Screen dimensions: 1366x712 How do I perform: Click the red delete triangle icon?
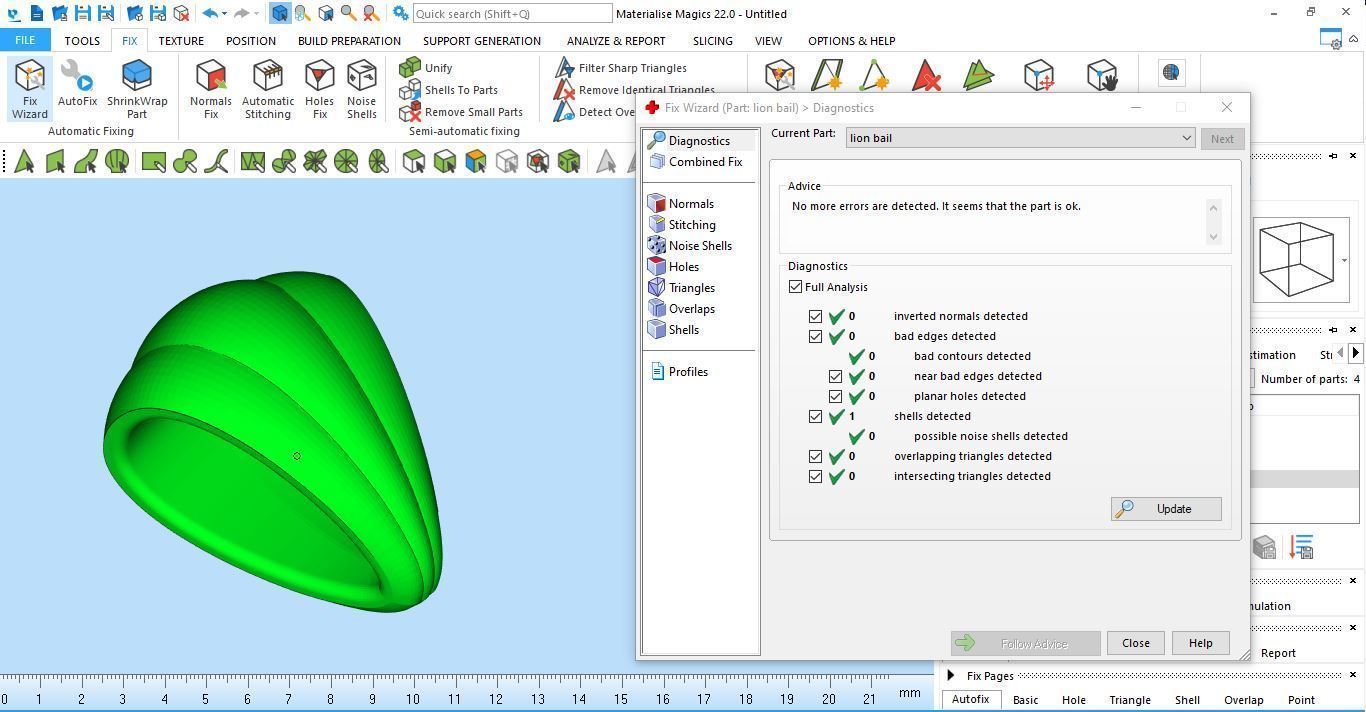(926, 75)
